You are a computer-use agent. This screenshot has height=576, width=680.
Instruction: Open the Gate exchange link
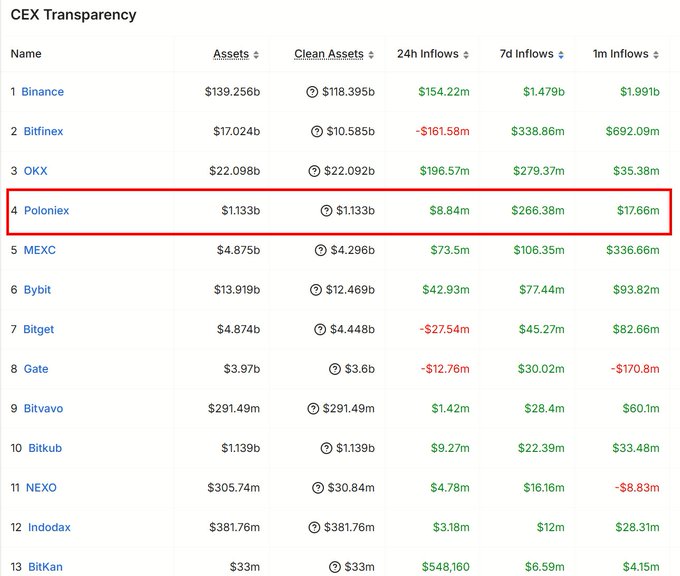pyautogui.click(x=36, y=369)
